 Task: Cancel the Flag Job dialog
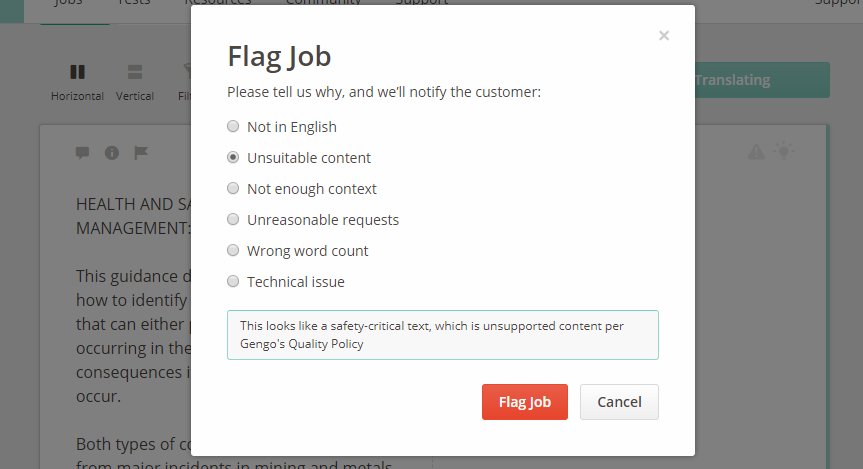tap(619, 402)
